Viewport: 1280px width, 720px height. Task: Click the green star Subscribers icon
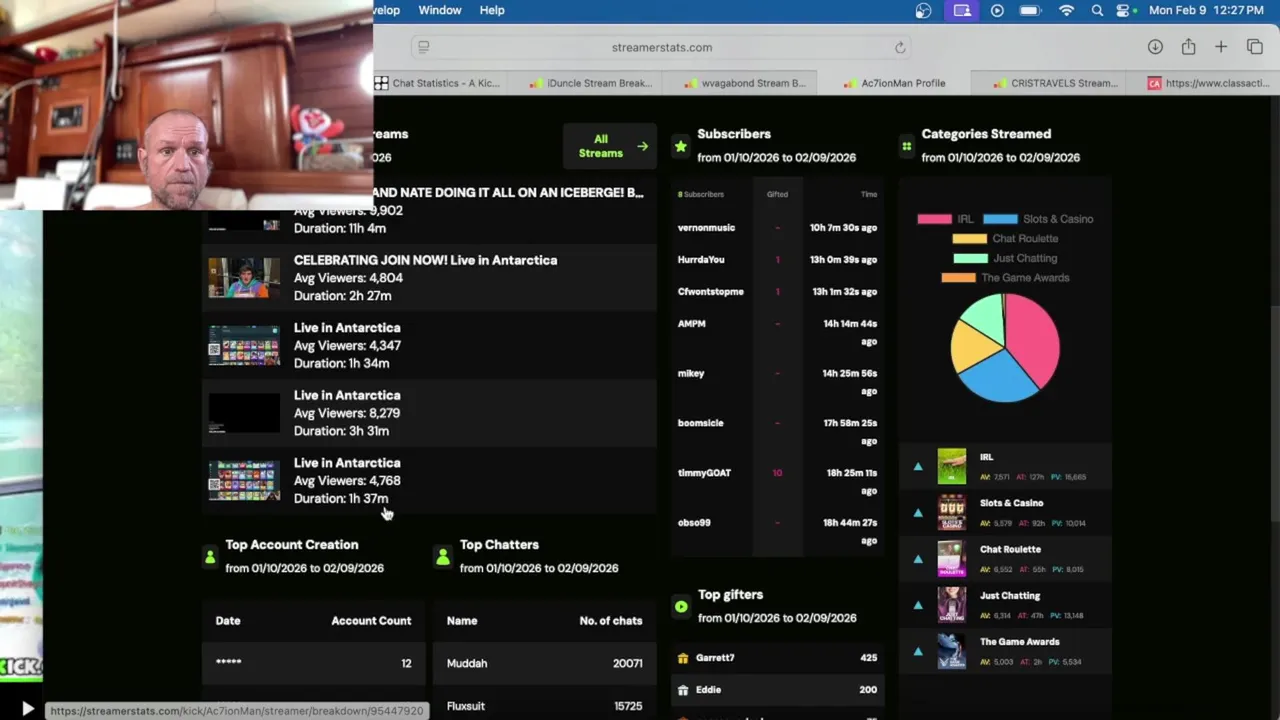pos(680,146)
